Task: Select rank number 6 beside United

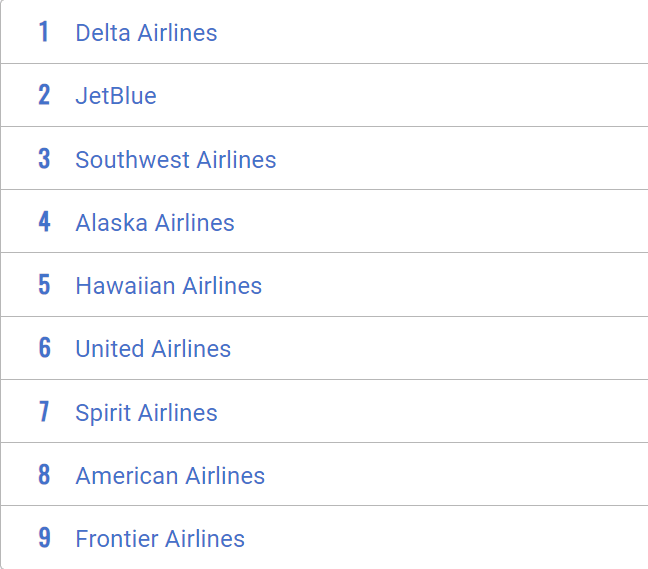Action: click(44, 348)
